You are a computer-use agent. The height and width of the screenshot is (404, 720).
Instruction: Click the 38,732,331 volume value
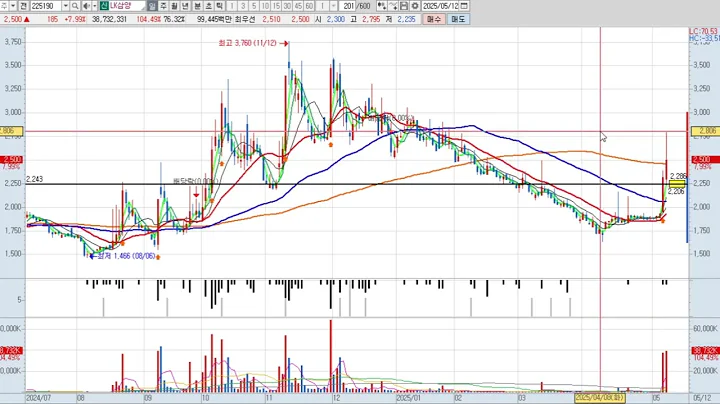pos(109,19)
